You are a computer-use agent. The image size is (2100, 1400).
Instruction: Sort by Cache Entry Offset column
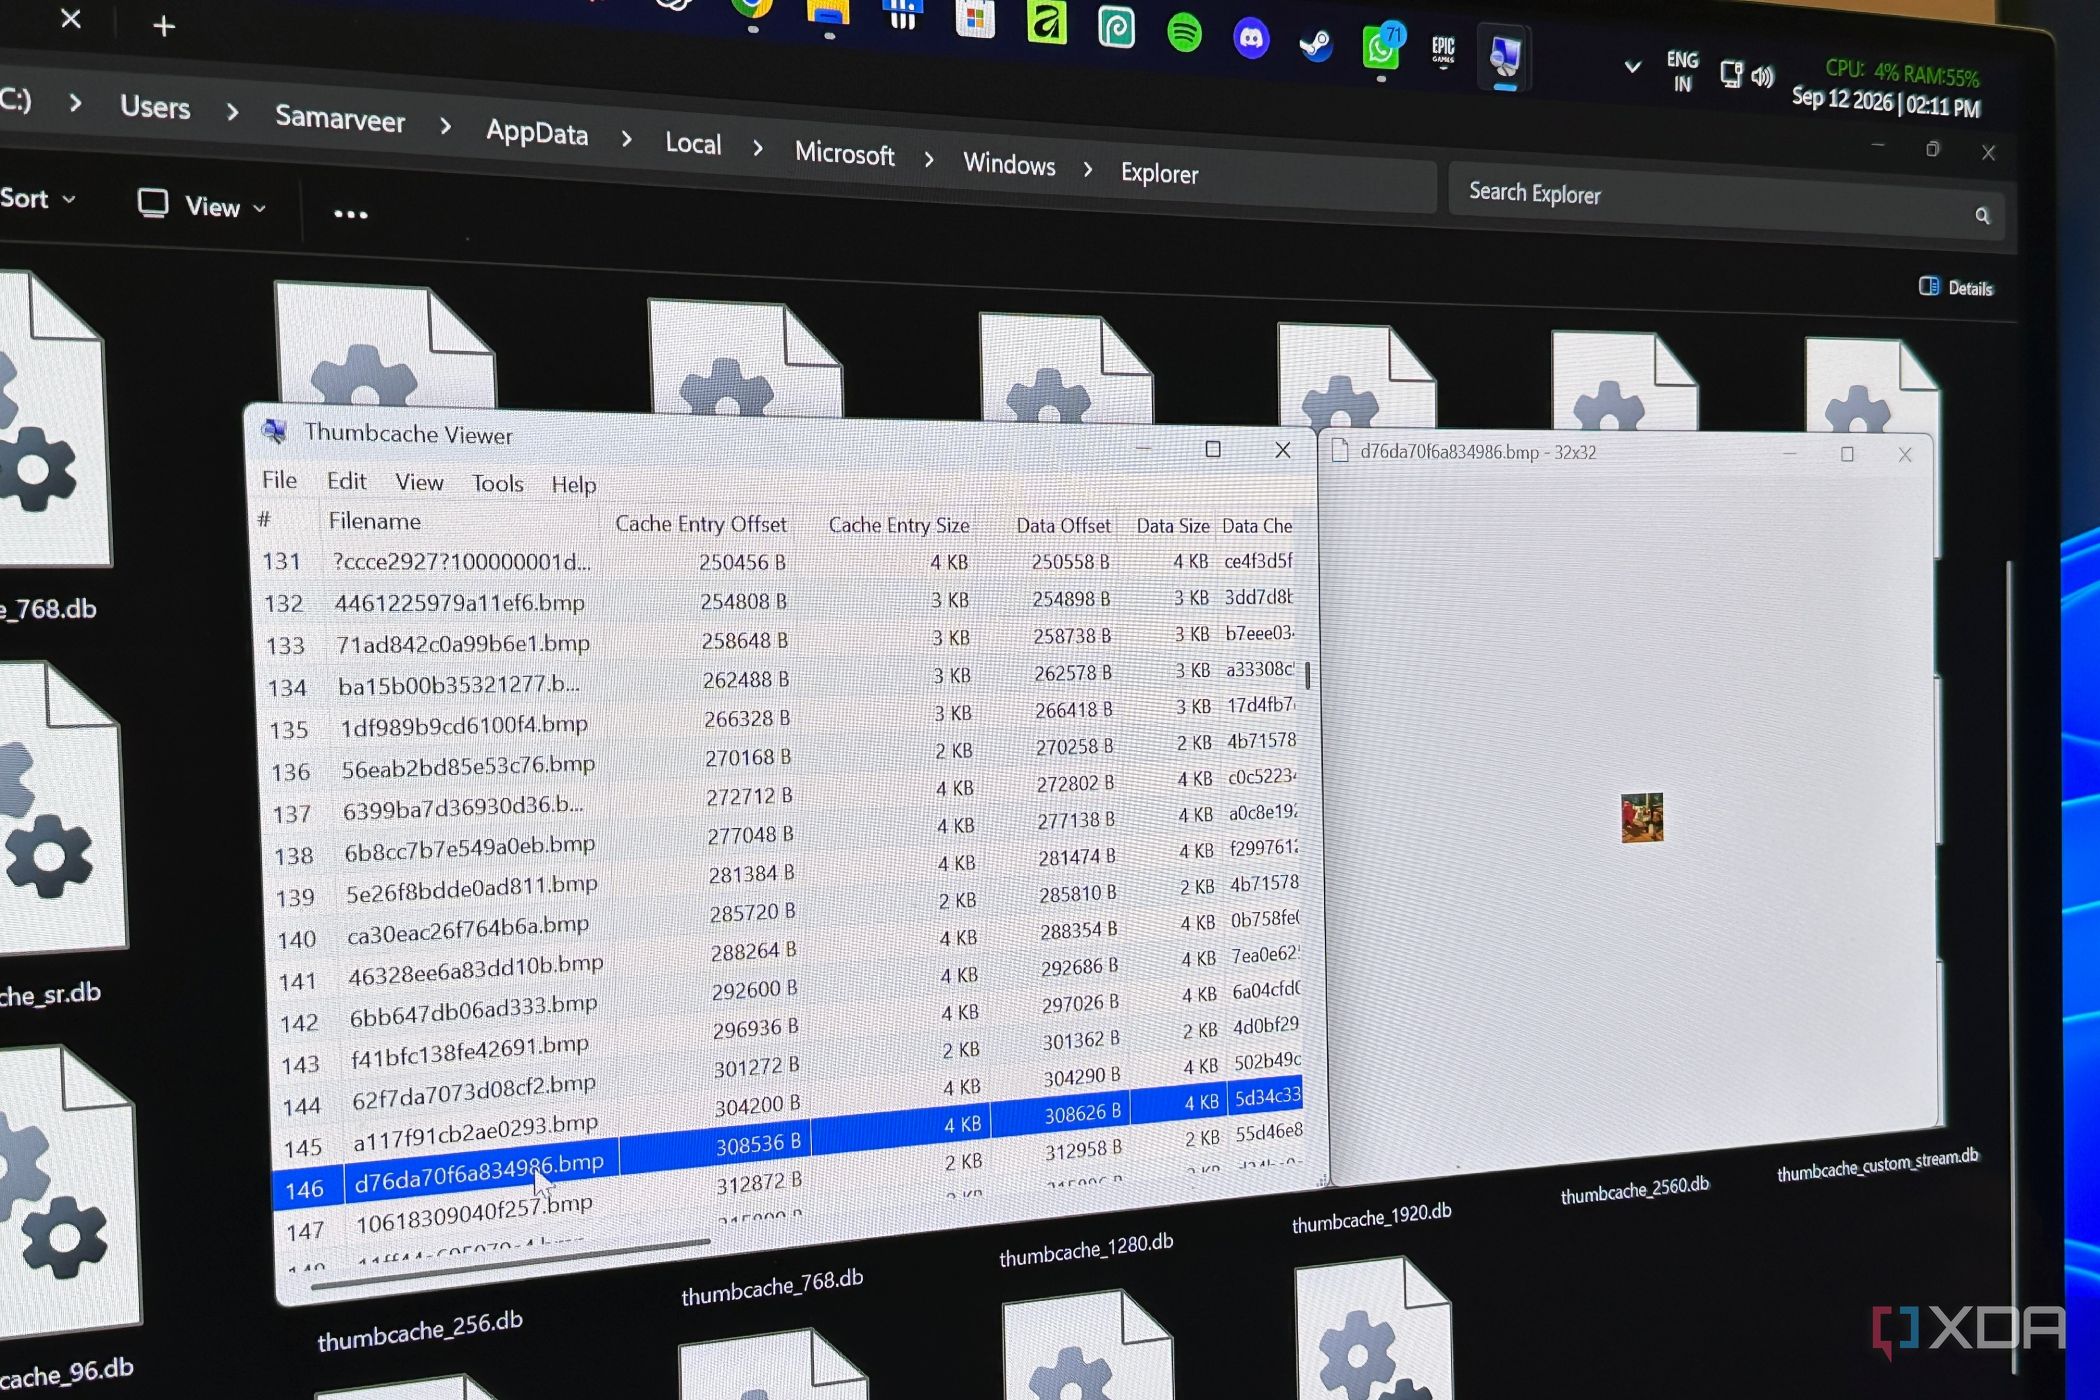(700, 524)
